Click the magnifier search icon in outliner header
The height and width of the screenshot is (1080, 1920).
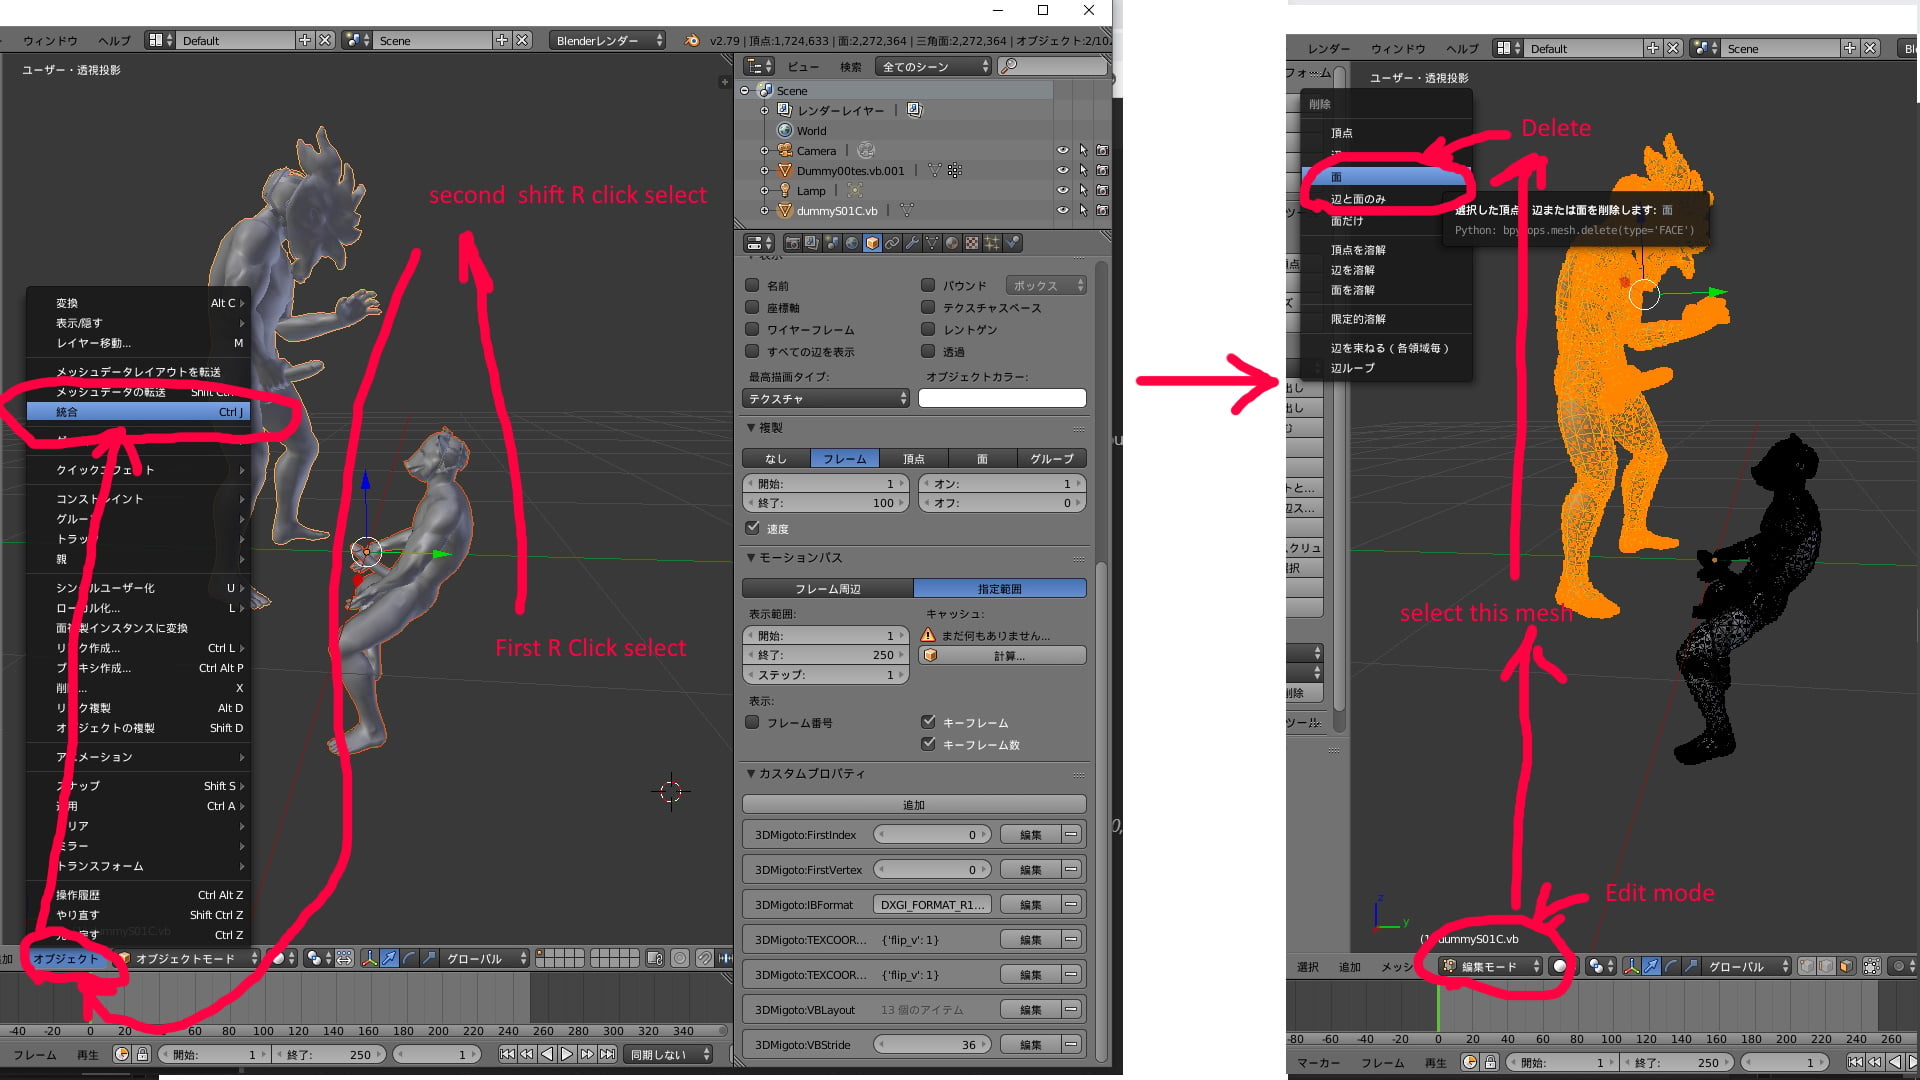tap(1009, 66)
